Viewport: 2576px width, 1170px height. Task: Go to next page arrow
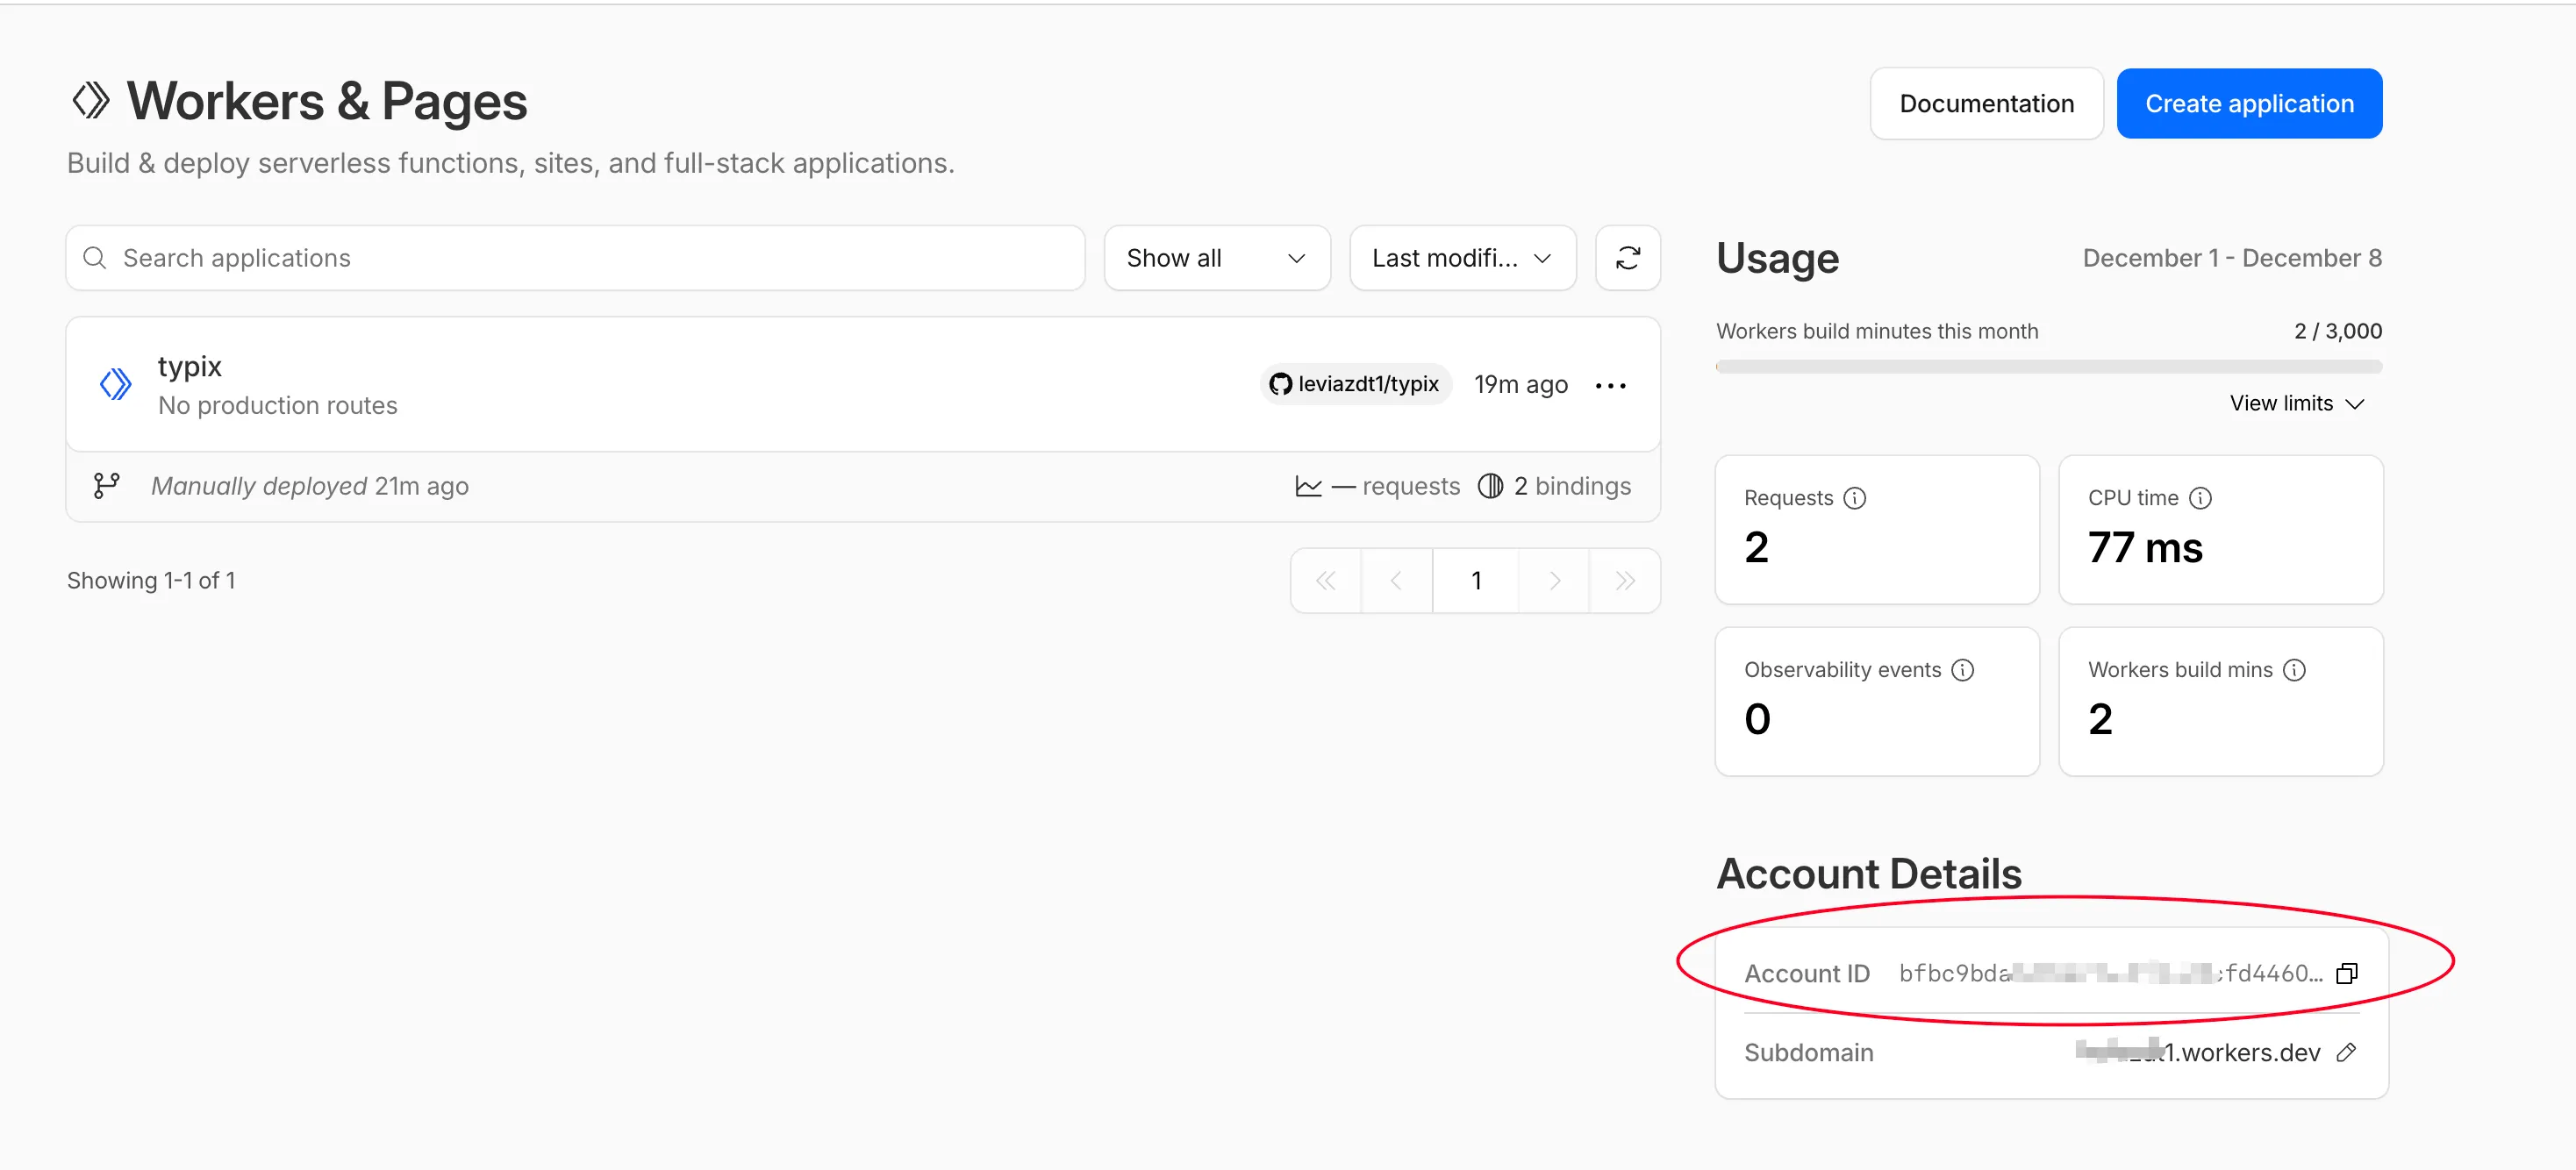click(1553, 580)
